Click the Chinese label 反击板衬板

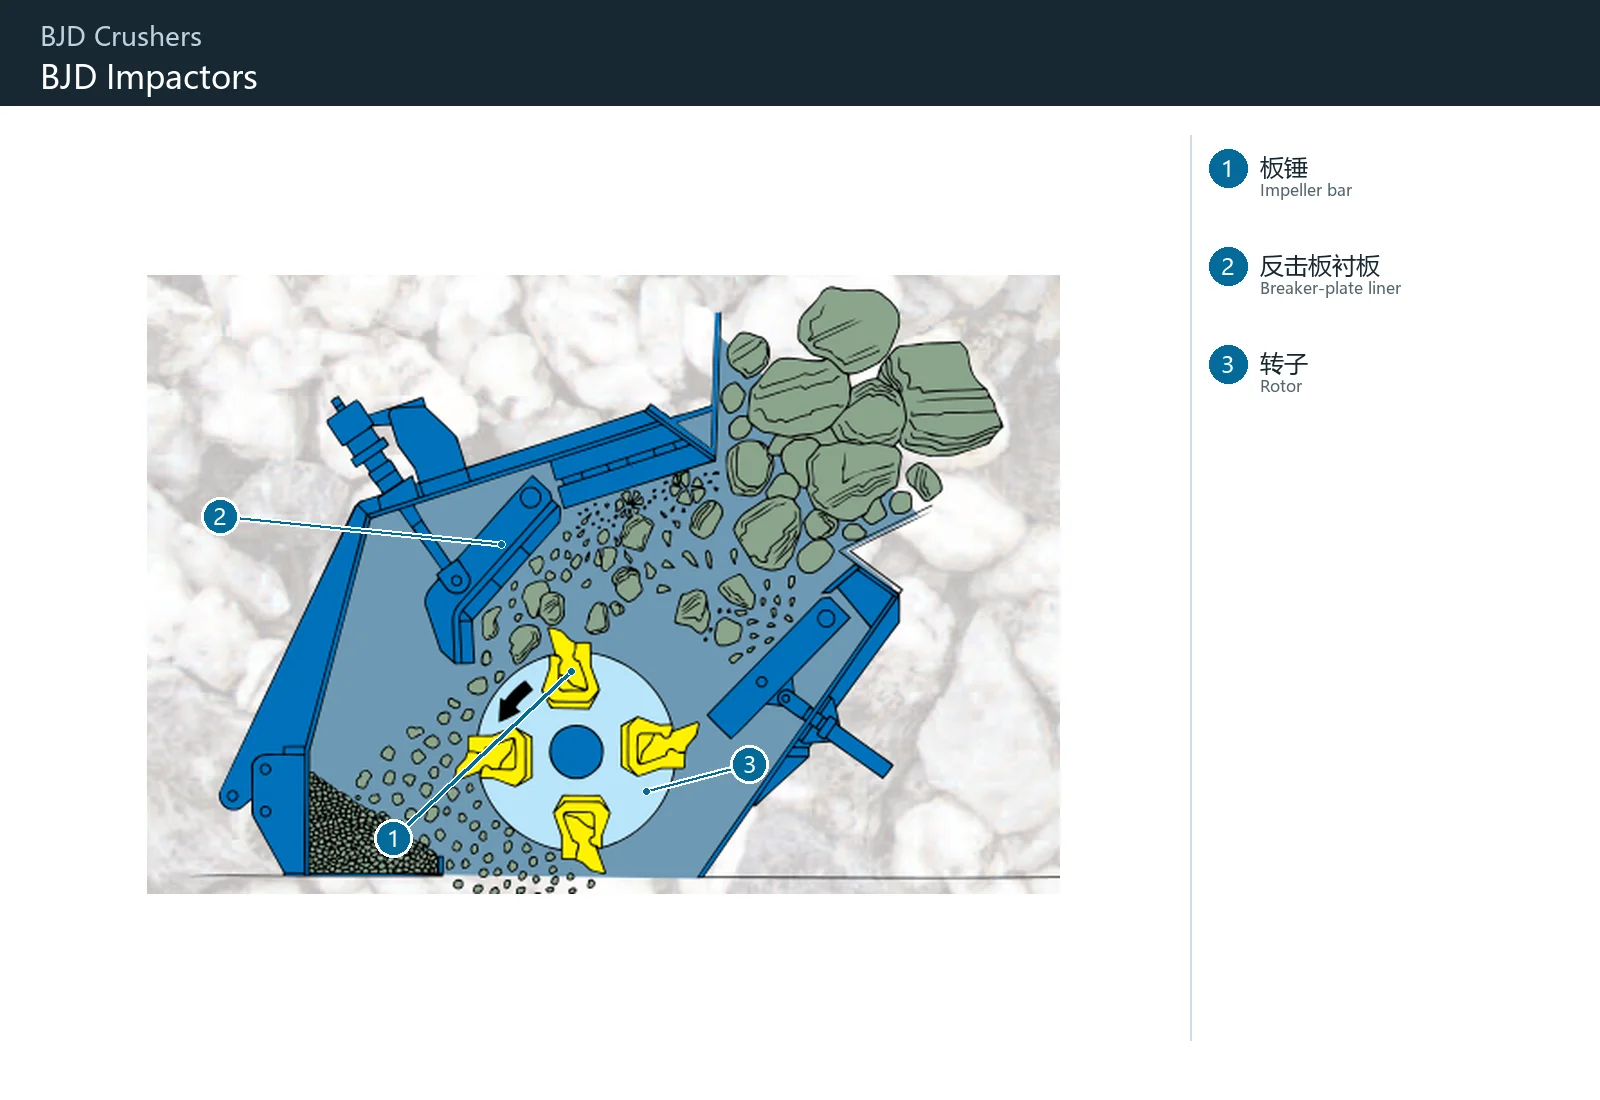click(x=1320, y=265)
